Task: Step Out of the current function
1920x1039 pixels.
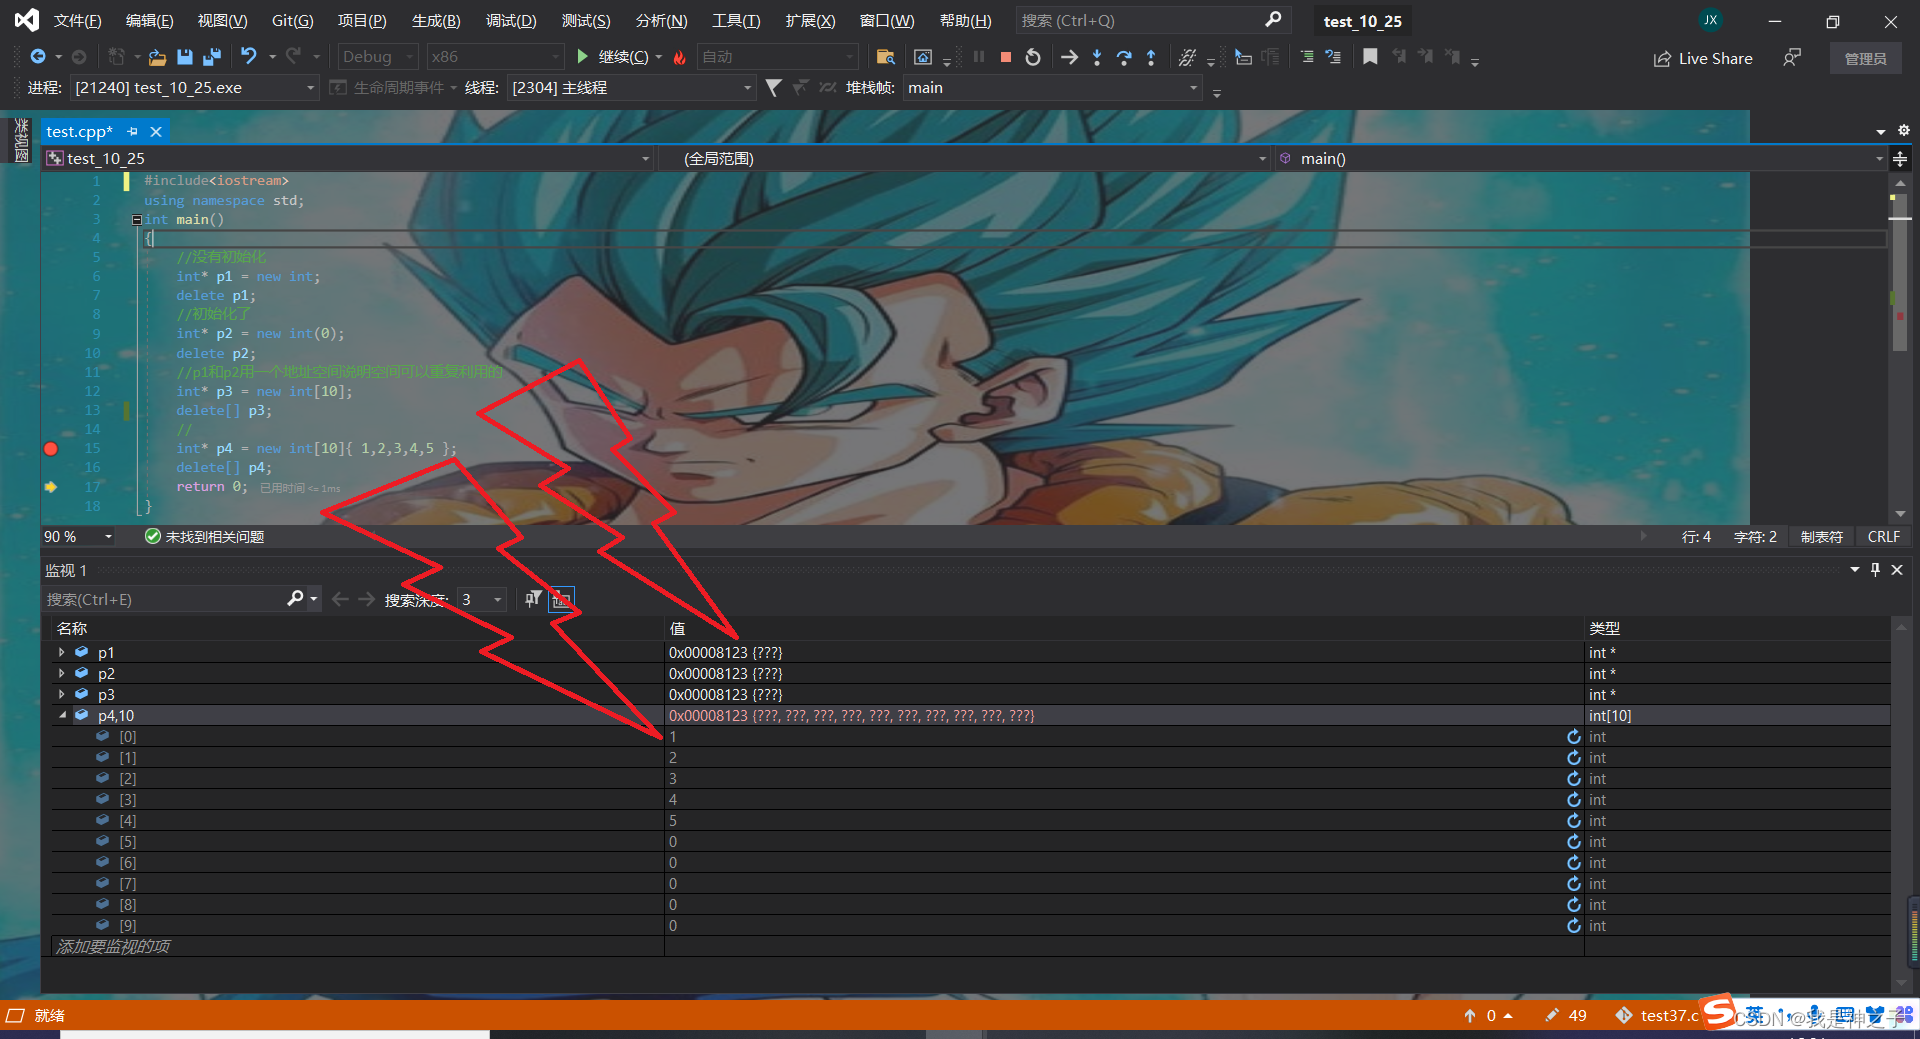Action: (x=1151, y=57)
